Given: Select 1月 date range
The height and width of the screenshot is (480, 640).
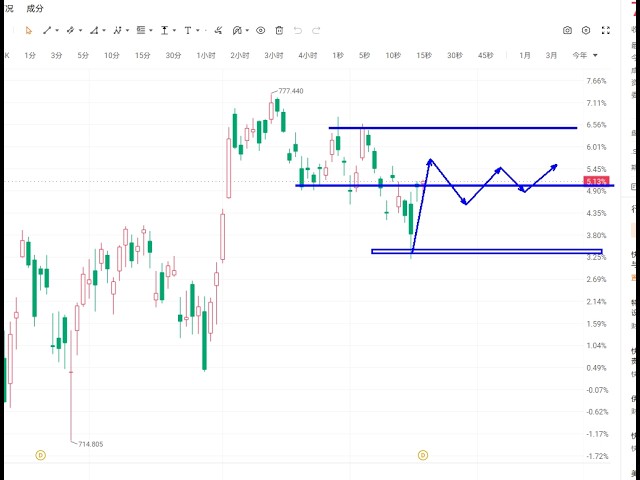Looking at the screenshot, I should tap(525, 56).
